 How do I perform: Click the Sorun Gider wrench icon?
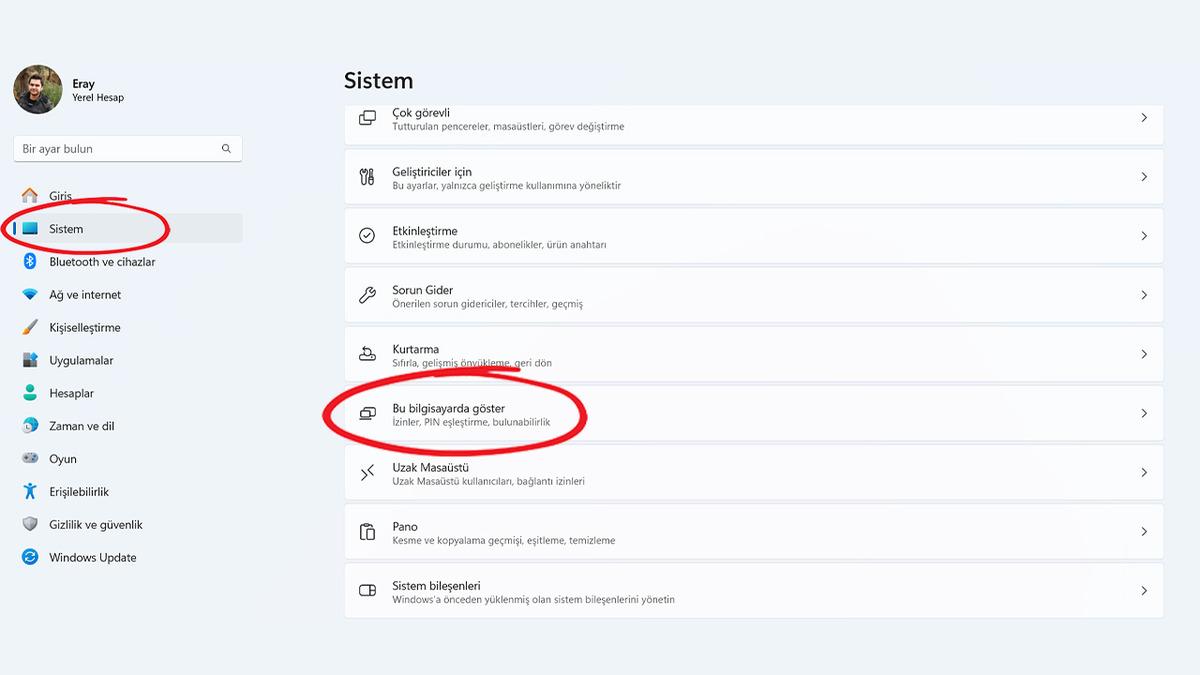click(367, 296)
